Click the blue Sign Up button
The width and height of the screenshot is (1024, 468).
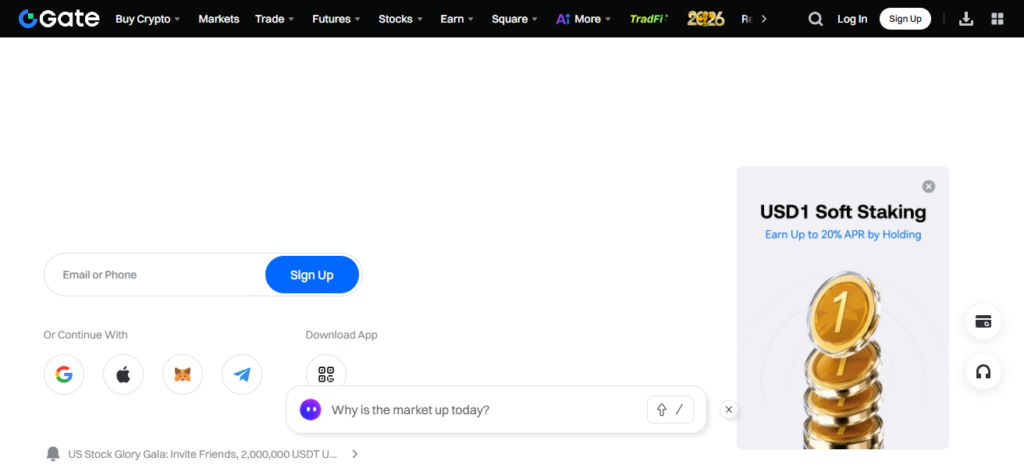tap(312, 275)
